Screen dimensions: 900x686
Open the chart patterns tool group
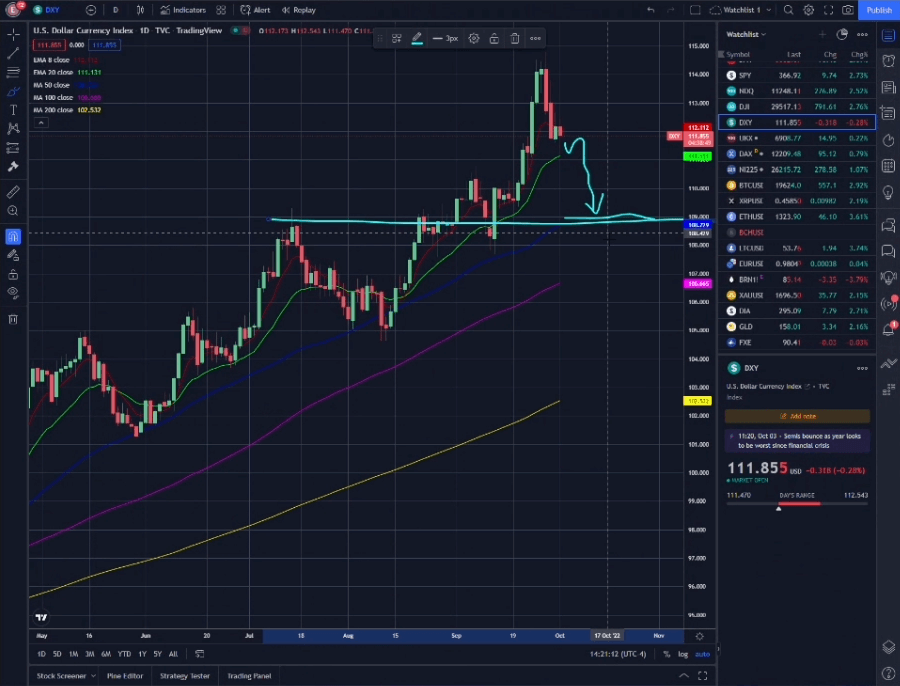tap(13, 129)
